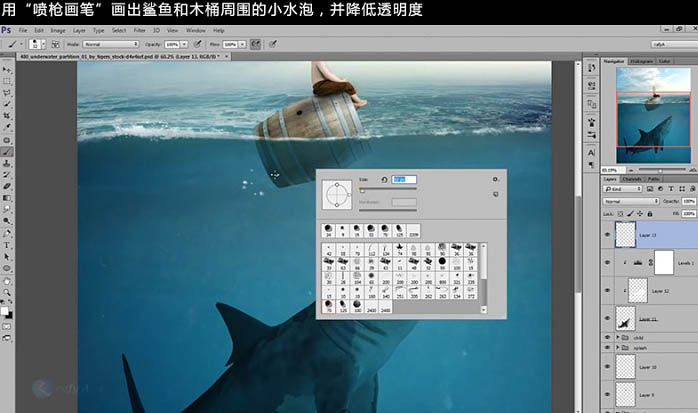Open the Brush panel toggle in options bar
This screenshot has width=698, height=413.
[55, 44]
